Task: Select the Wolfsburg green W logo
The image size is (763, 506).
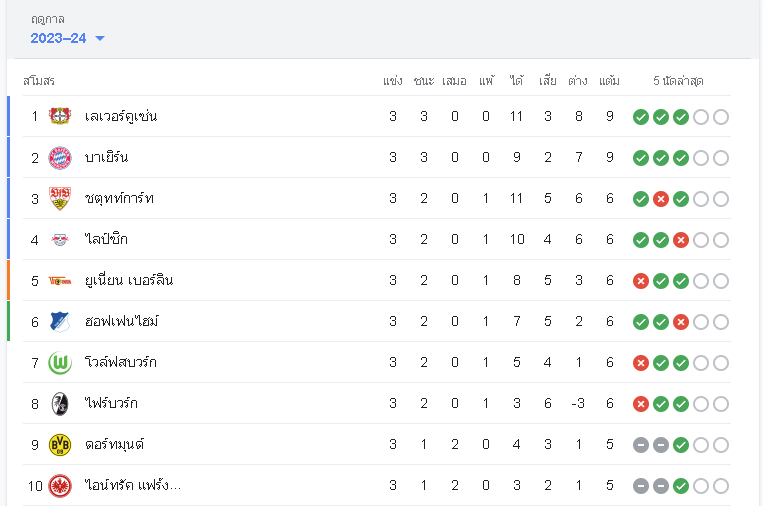Action: pos(60,363)
